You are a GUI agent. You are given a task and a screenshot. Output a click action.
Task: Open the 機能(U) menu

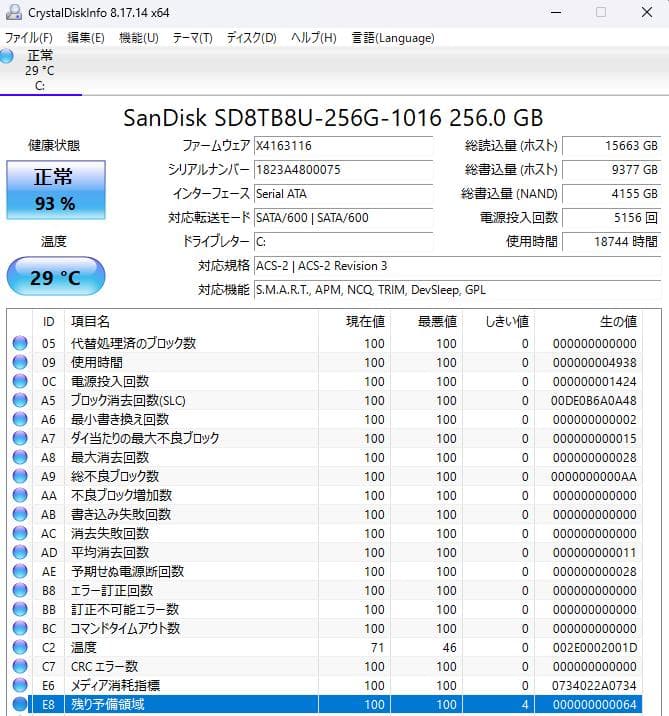click(139, 37)
